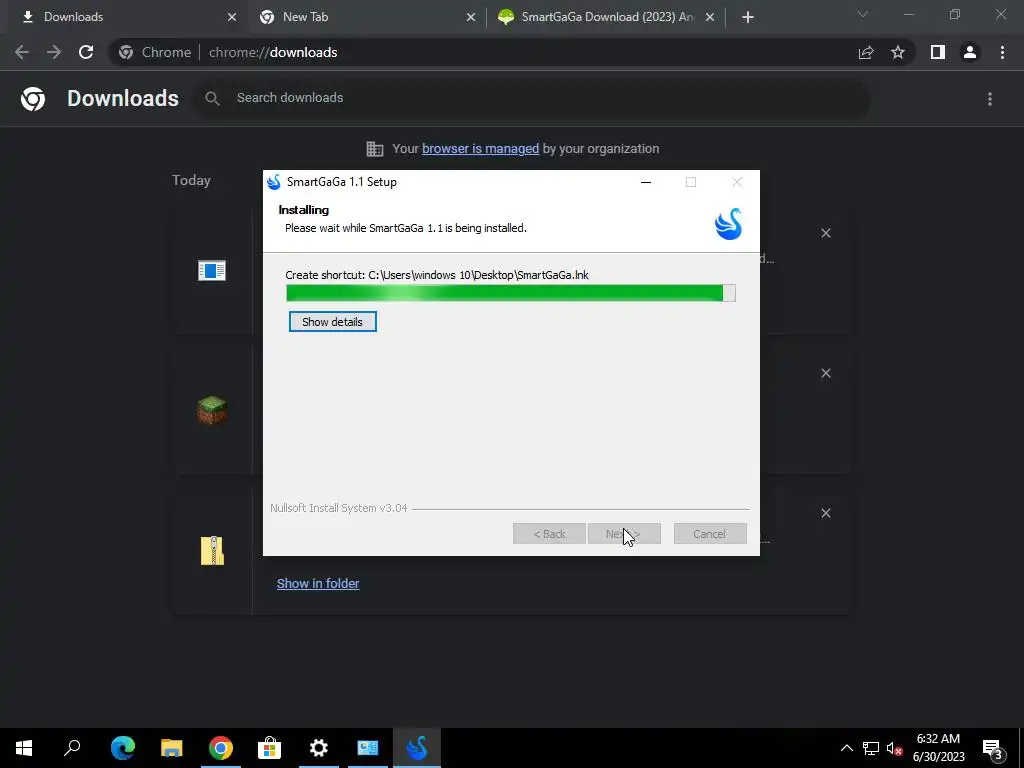Image resolution: width=1024 pixels, height=768 pixels.
Task: Go forward in Chrome
Action: coord(54,52)
